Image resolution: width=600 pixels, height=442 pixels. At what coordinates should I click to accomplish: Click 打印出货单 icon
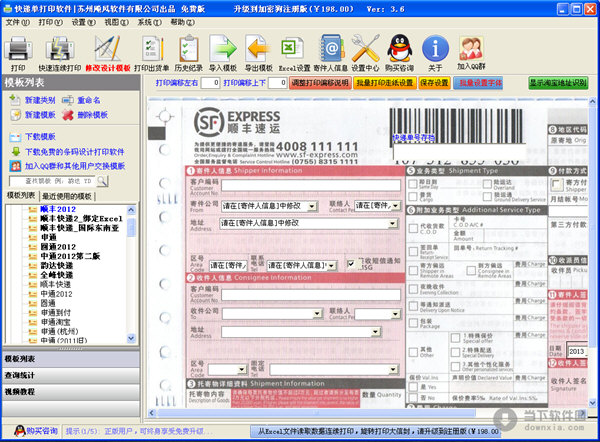[152, 49]
